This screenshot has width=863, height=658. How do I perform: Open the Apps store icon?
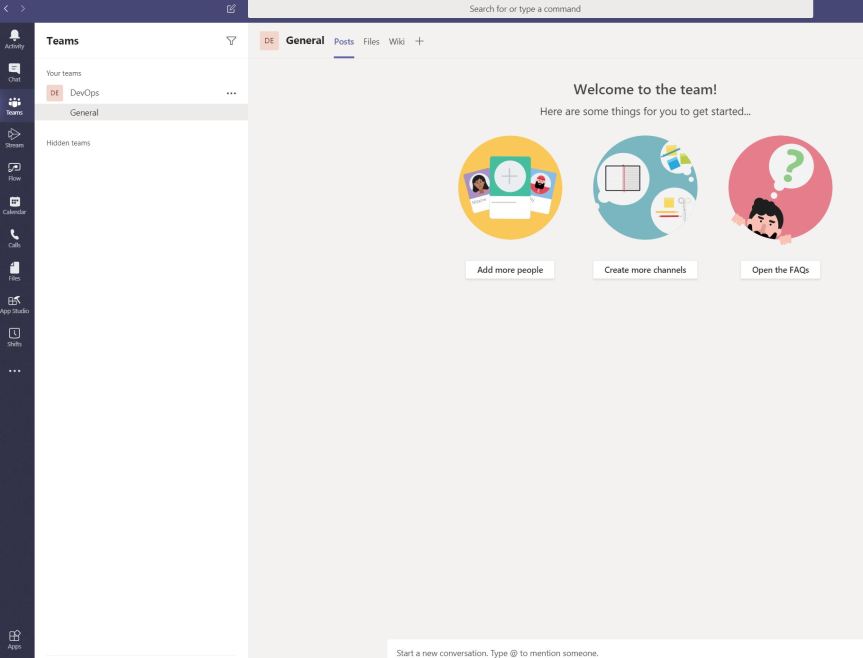point(17,637)
